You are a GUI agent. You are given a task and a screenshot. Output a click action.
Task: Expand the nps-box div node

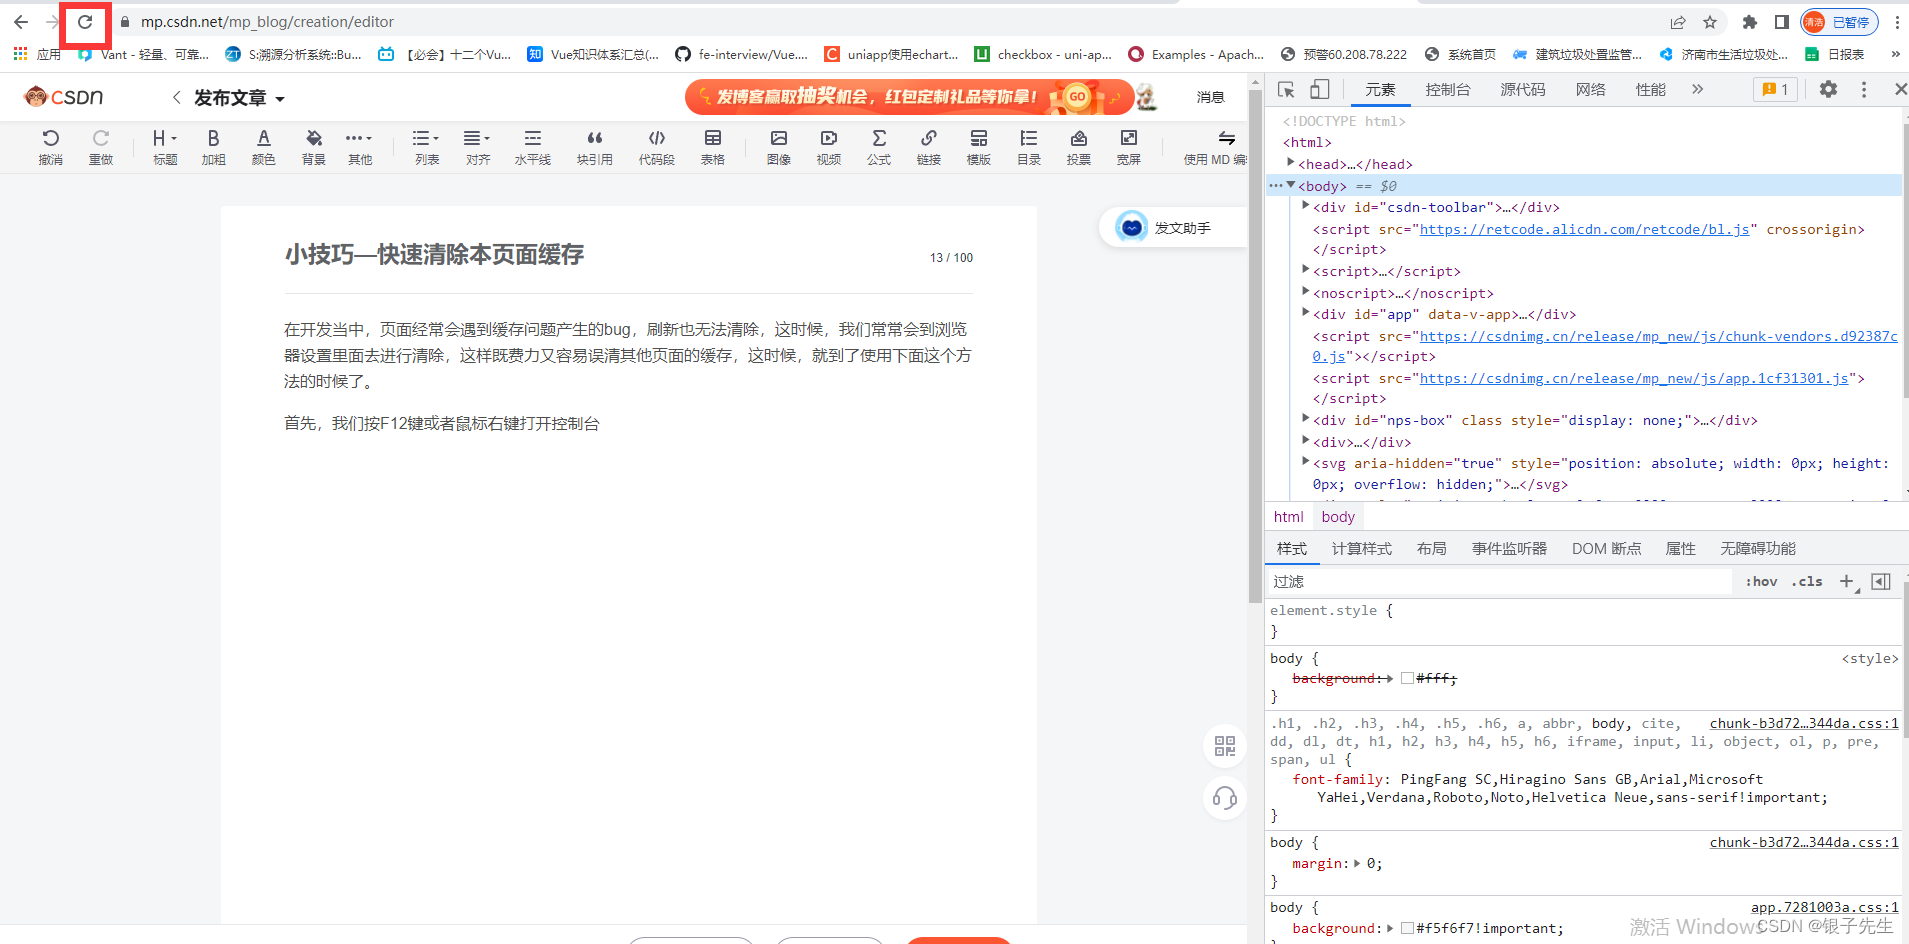(x=1305, y=419)
